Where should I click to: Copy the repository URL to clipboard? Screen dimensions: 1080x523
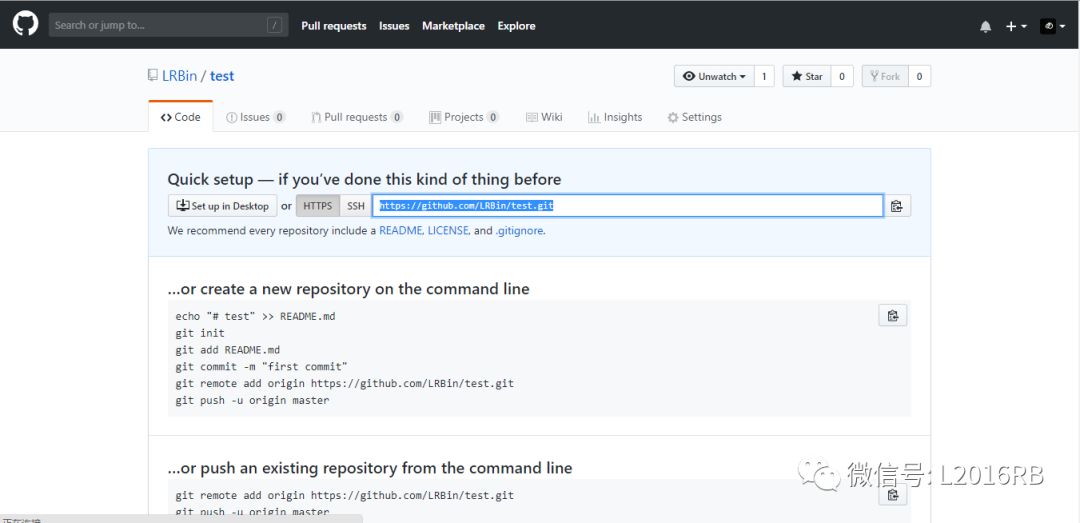[x=896, y=206]
